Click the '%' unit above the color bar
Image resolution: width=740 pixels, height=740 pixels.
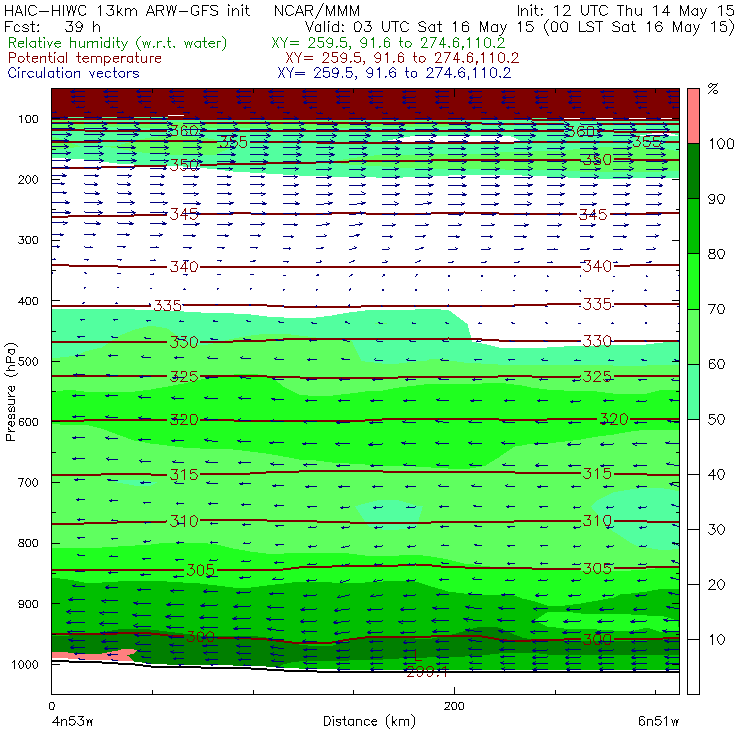point(713,89)
